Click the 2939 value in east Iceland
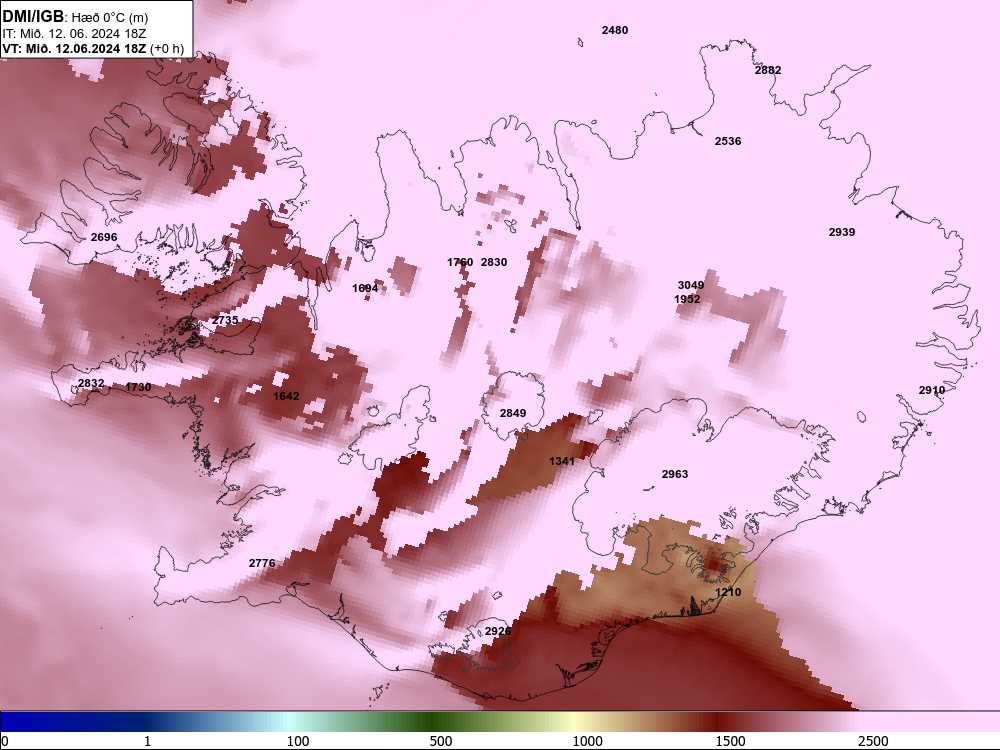 click(842, 232)
